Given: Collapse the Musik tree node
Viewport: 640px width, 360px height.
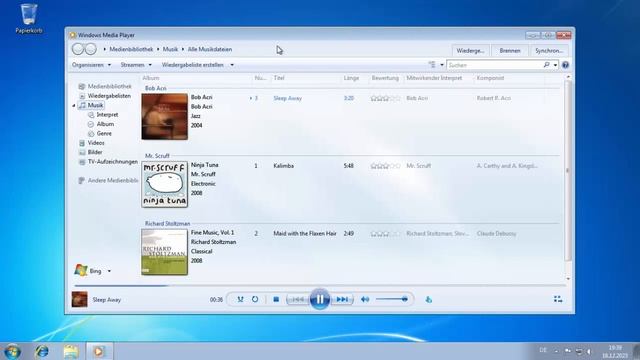Looking at the screenshot, I should (74, 106).
